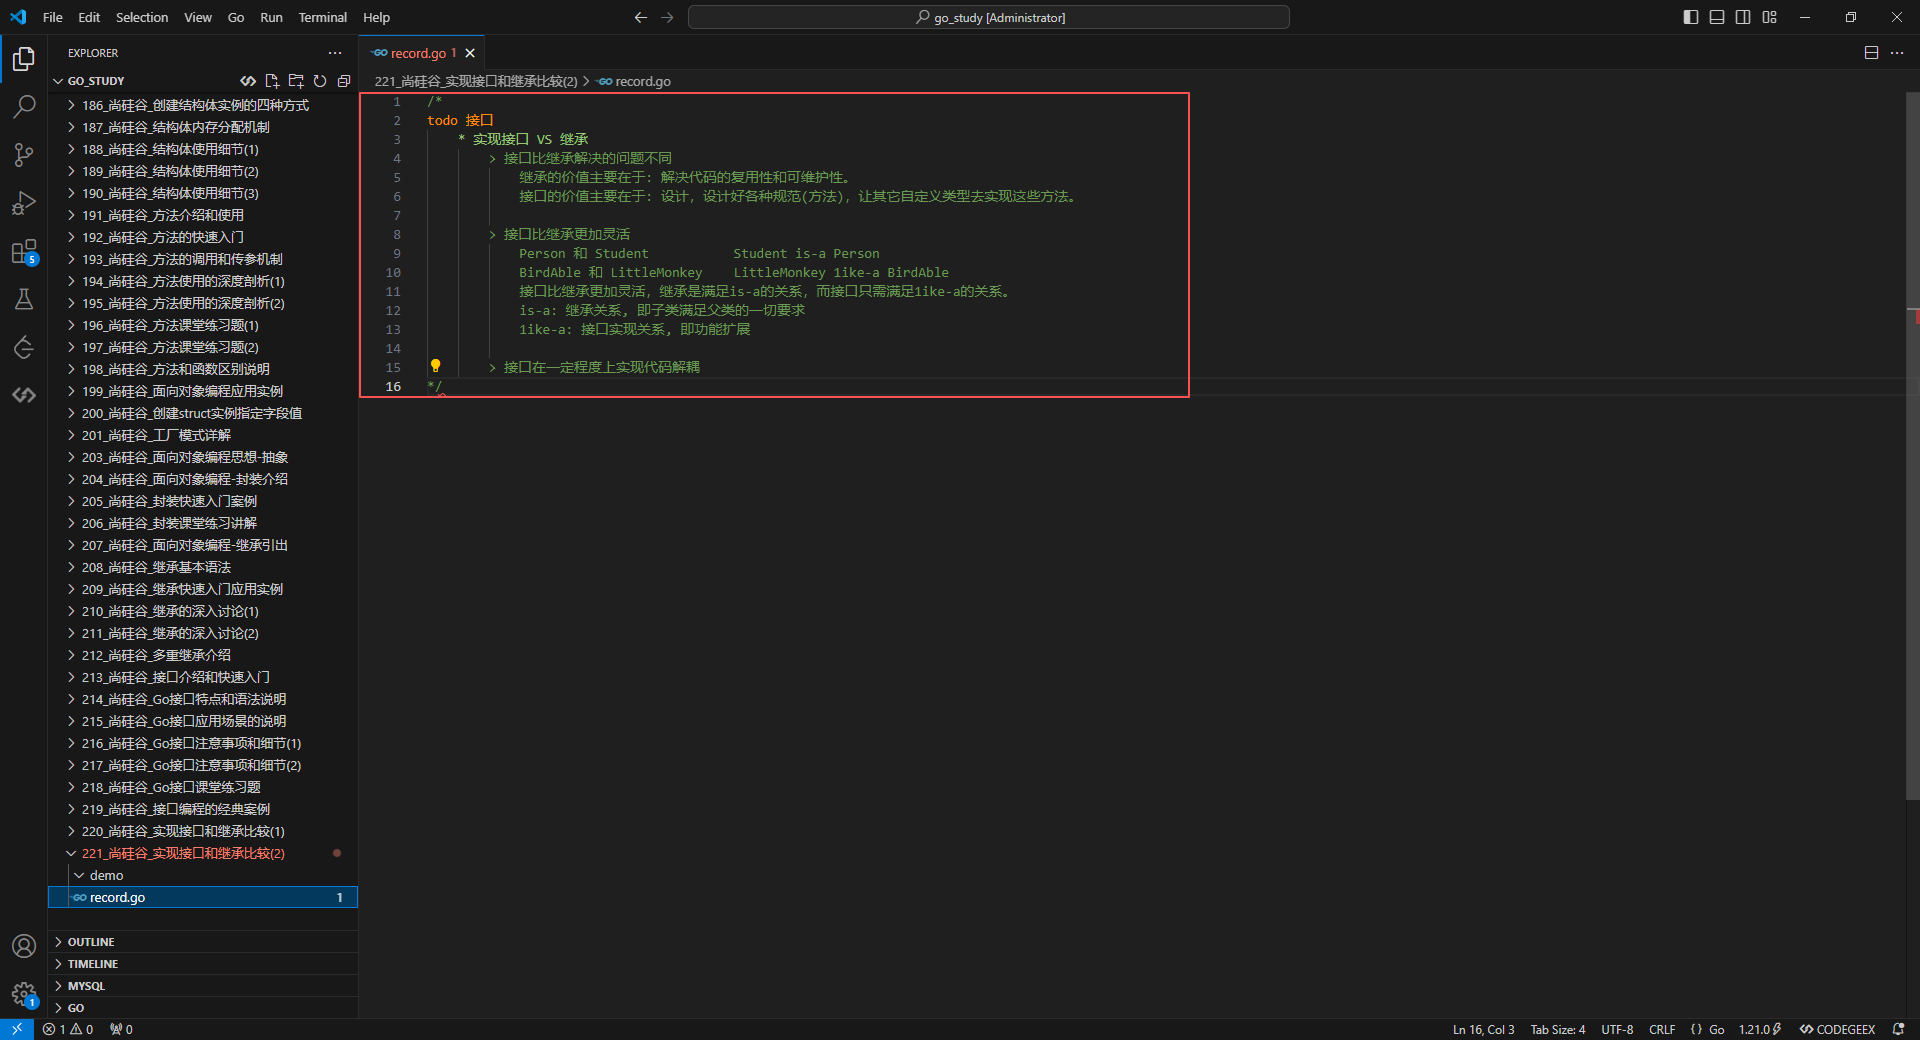This screenshot has width=1920, height=1040.
Task: Expand the GO section in sidebar
Action: (x=203, y=1008)
